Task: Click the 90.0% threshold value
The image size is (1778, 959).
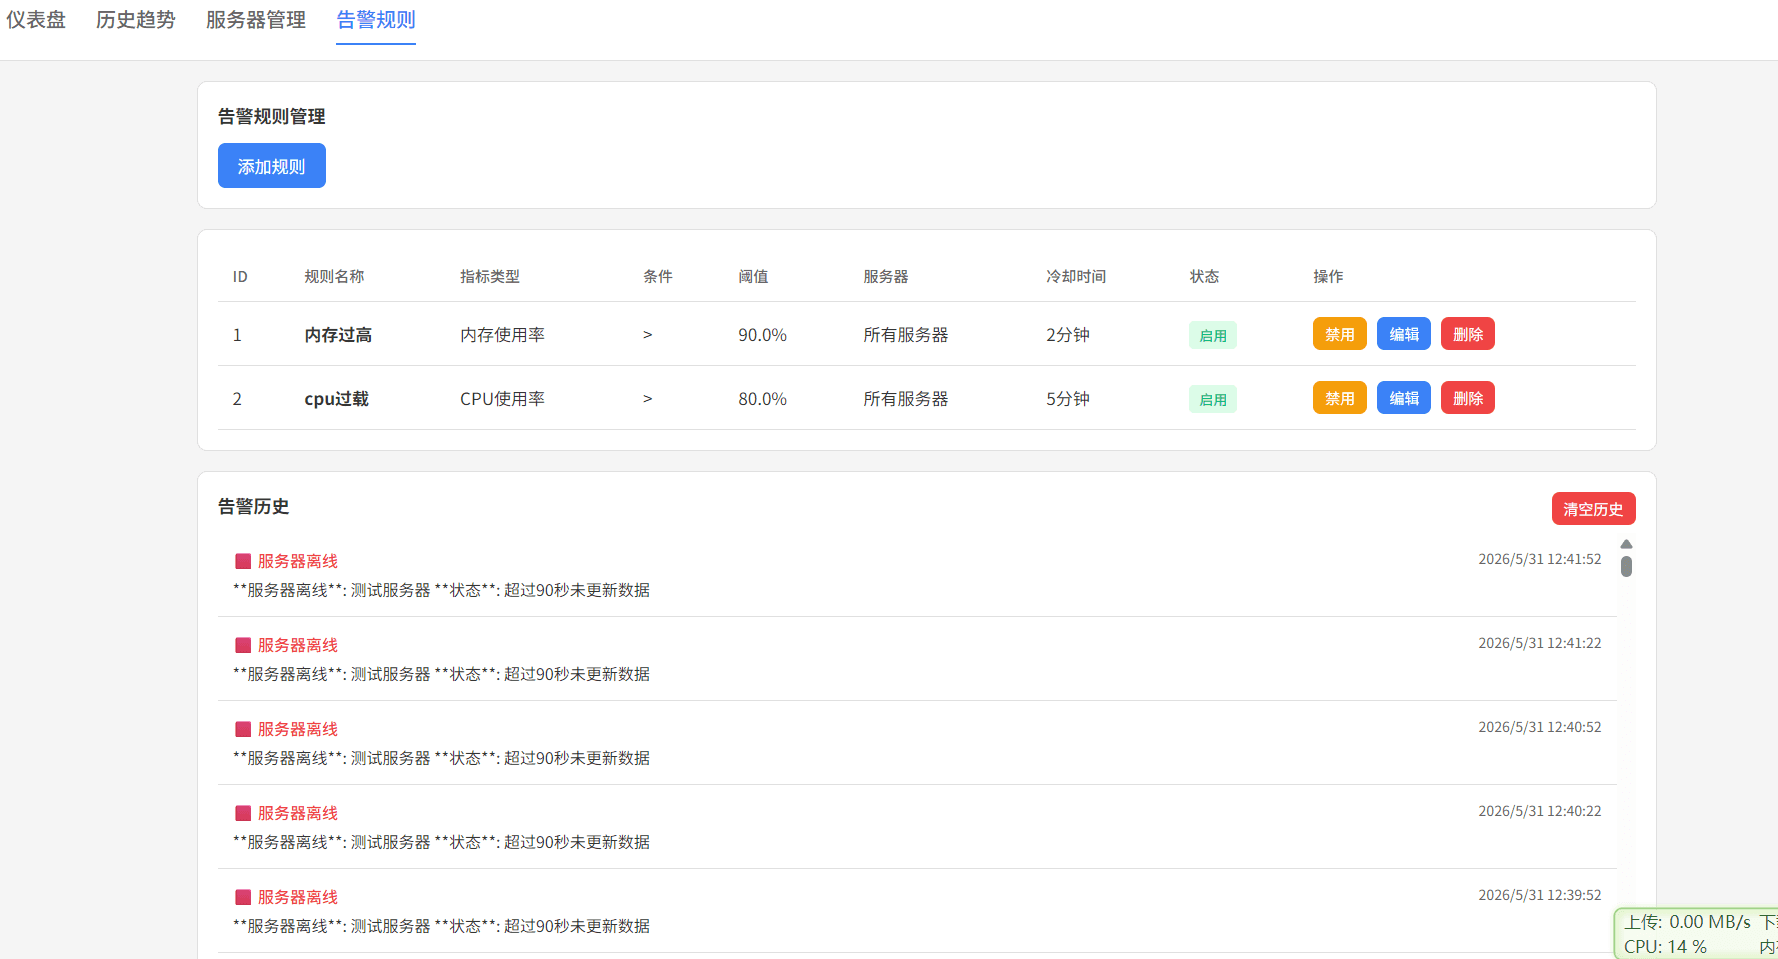Action: pos(762,335)
